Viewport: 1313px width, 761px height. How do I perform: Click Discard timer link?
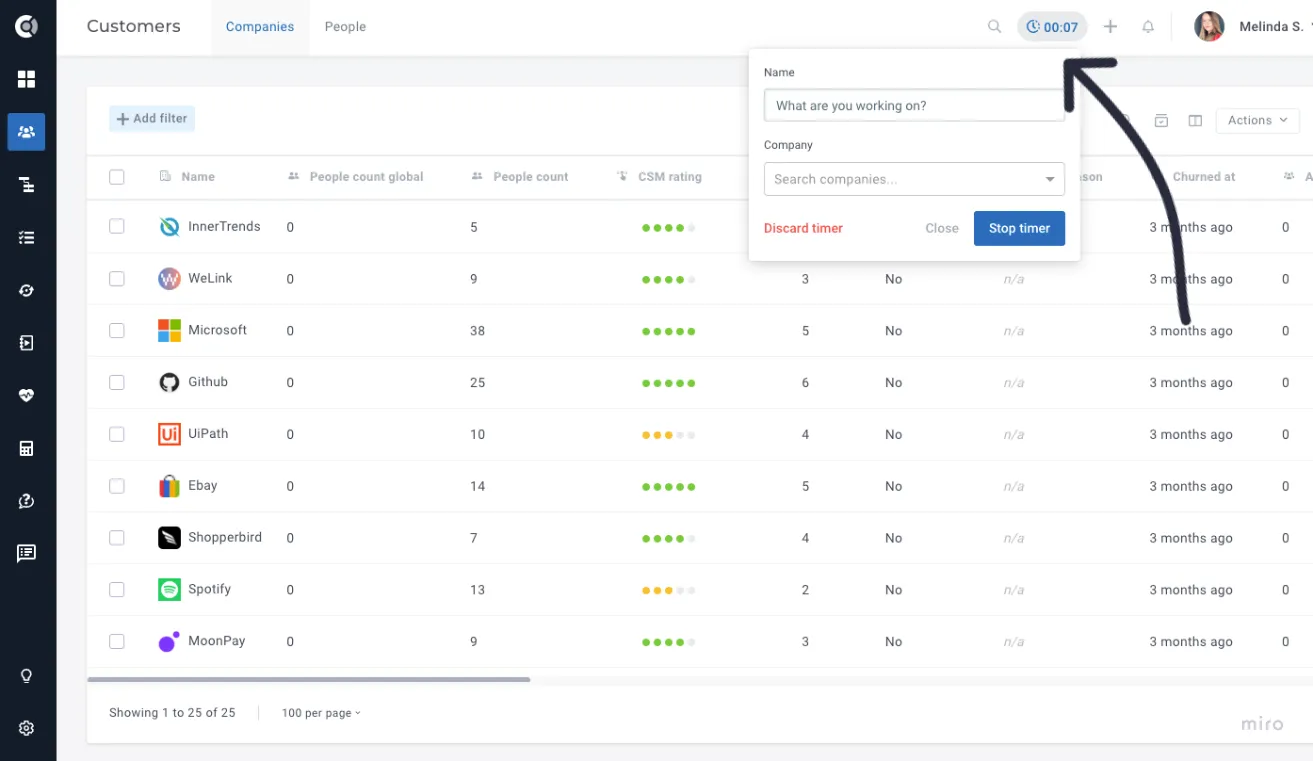pos(803,228)
